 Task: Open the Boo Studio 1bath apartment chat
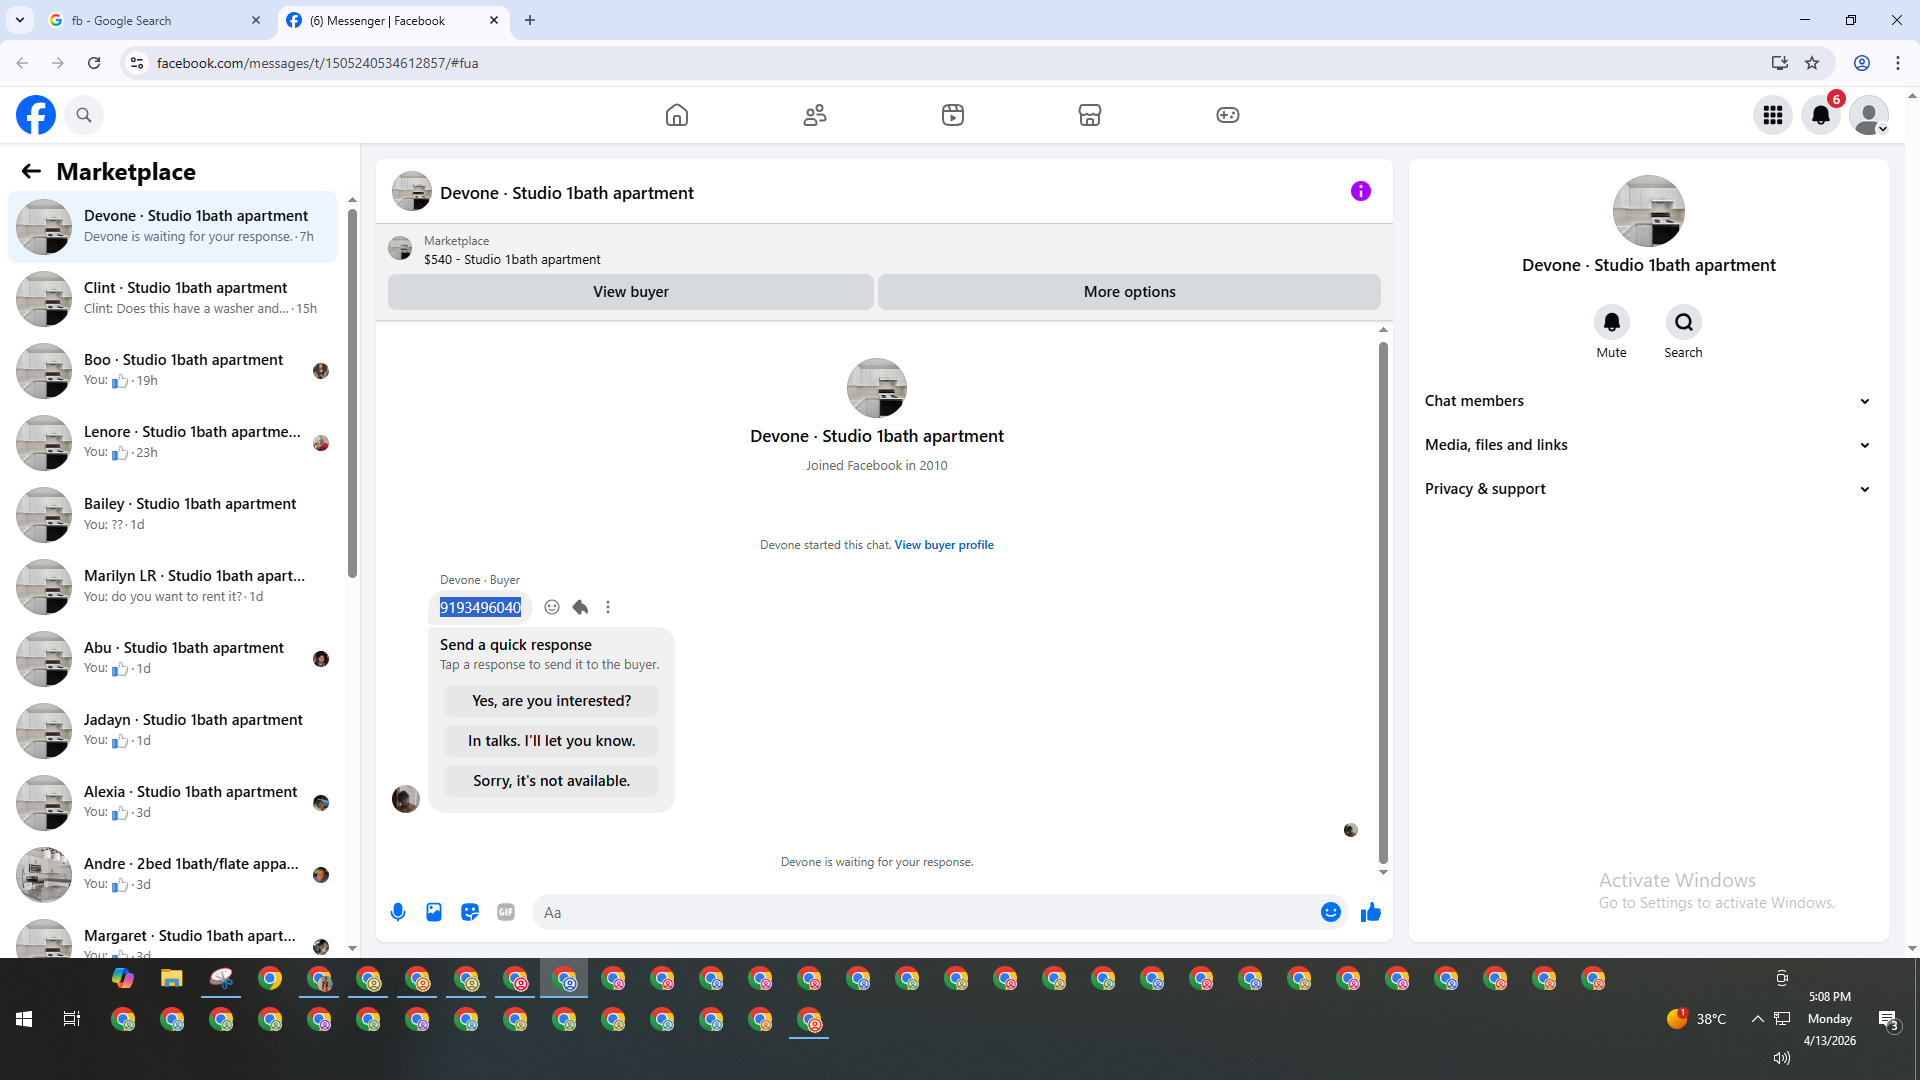[x=172, y=371]
